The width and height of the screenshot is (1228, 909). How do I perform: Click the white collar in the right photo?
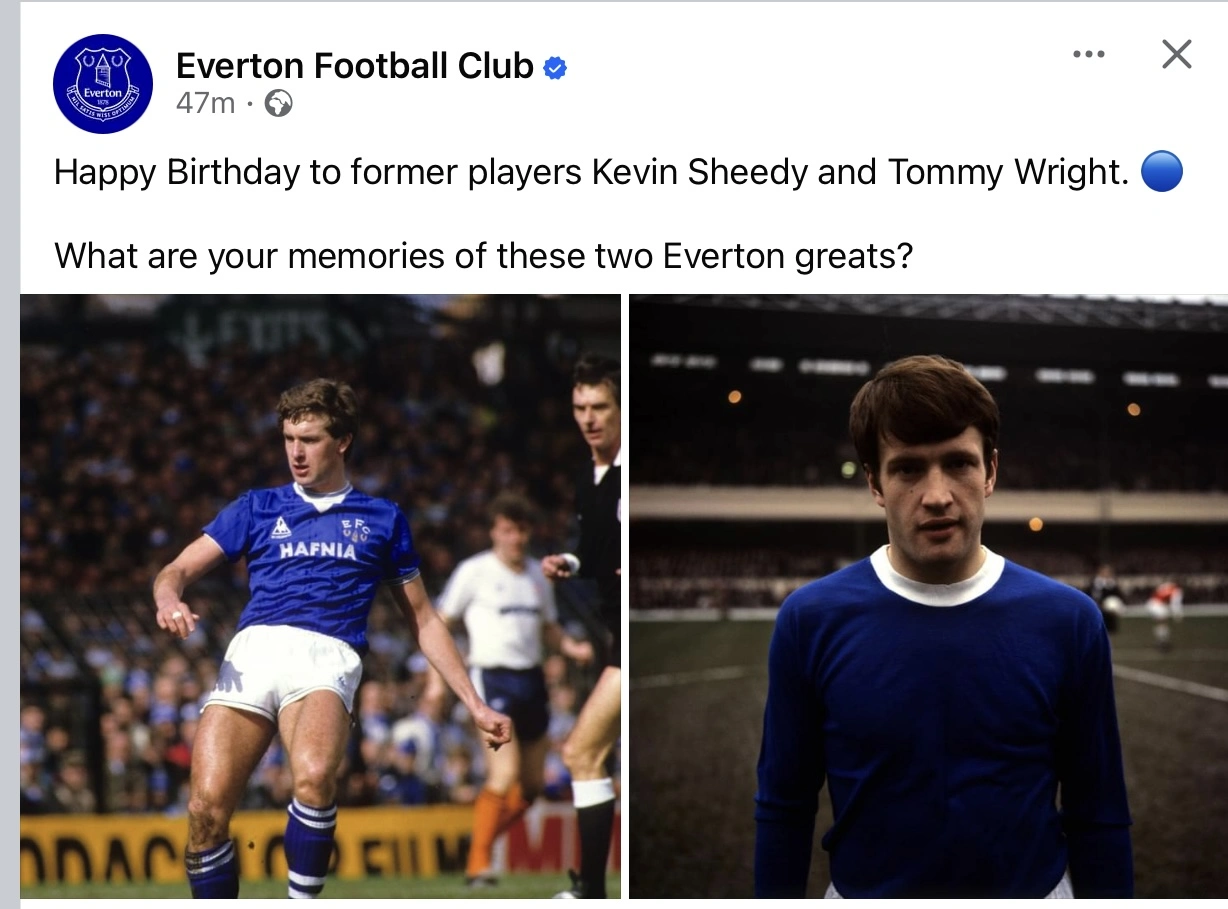(x=936, y=580)
